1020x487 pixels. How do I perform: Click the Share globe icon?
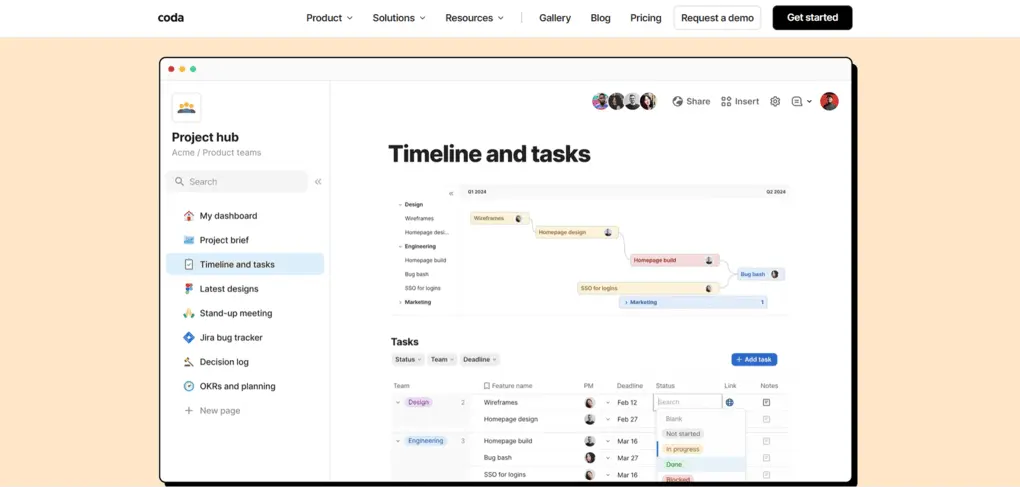coord(677,101)
